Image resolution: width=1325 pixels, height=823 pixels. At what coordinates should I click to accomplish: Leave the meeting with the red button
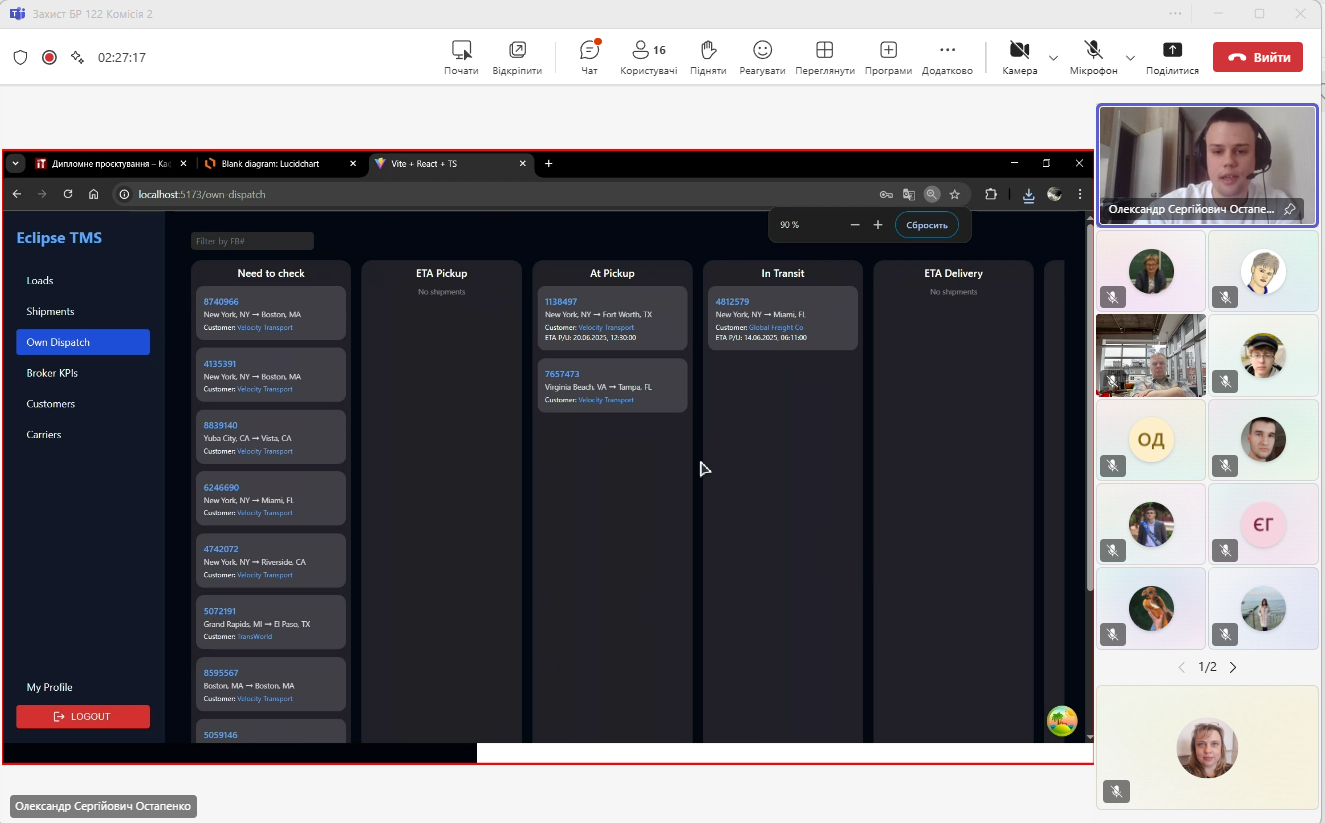coord(1257,57)
